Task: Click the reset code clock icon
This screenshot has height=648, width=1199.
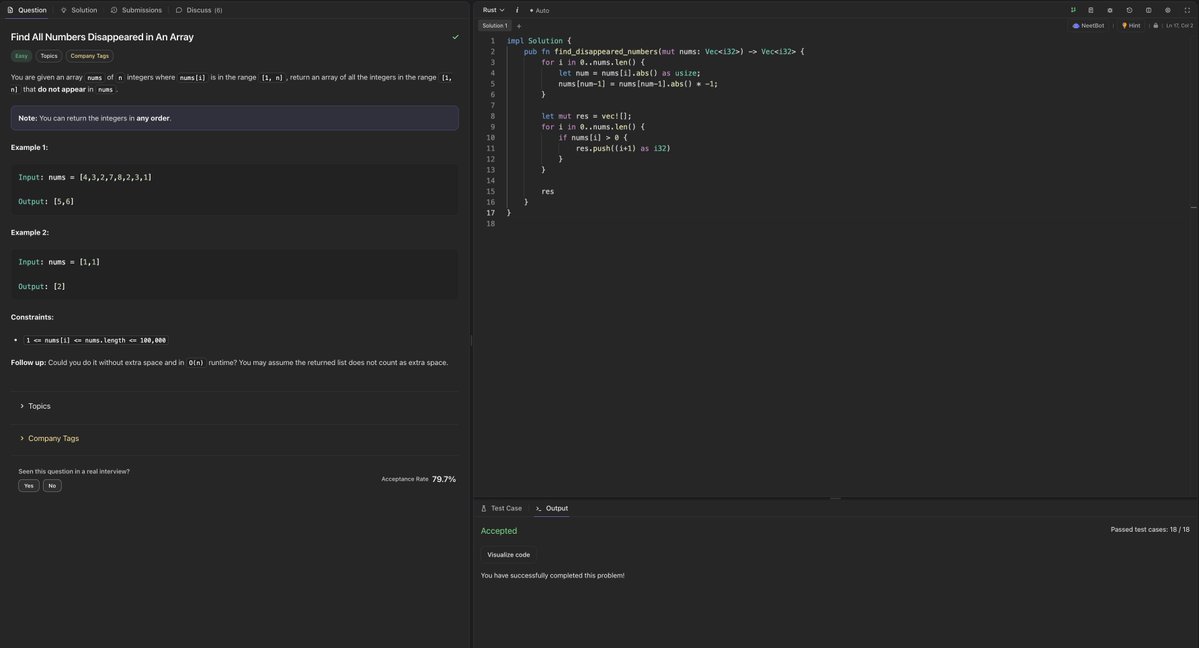Action: coord(1129,10)
